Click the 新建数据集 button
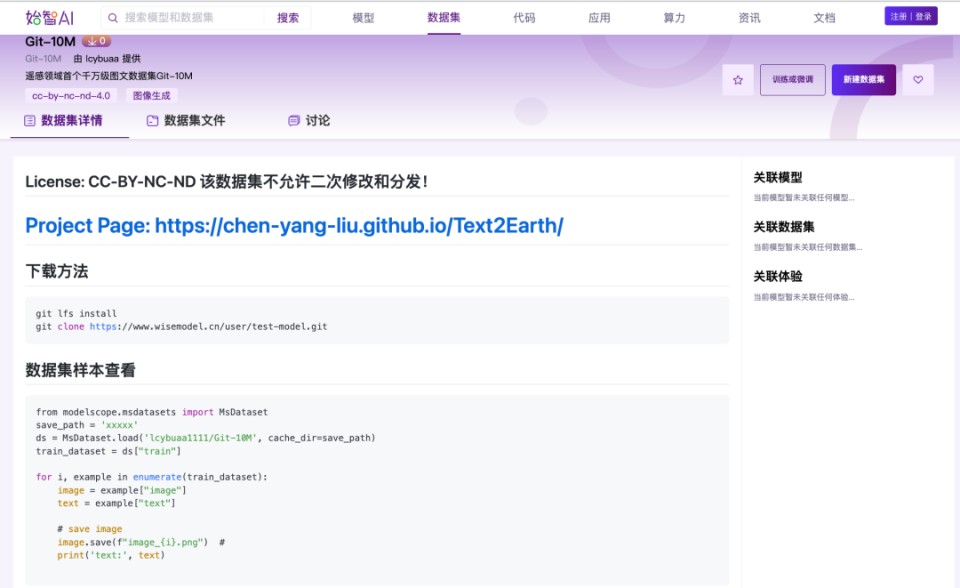The height and width of the screenshot is (588, 960). 864,80
